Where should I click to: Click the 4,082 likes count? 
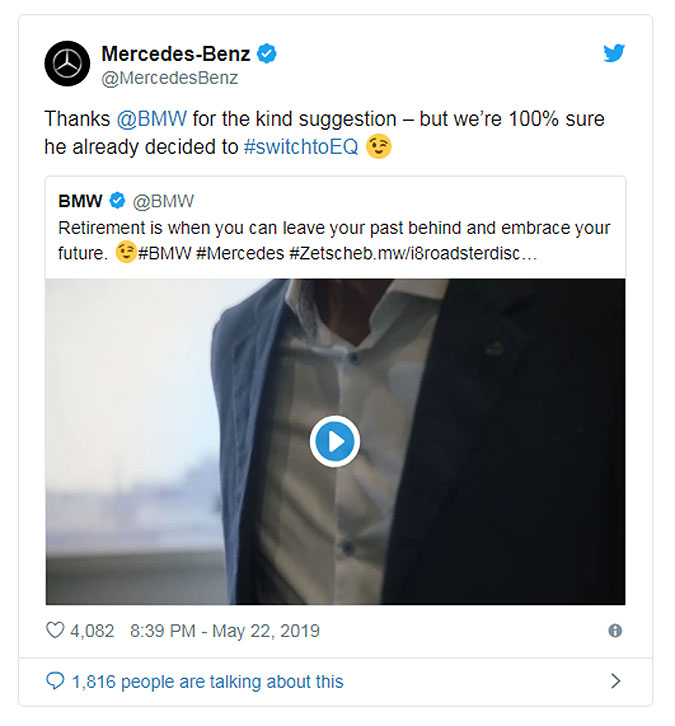[x=92, y=631]
